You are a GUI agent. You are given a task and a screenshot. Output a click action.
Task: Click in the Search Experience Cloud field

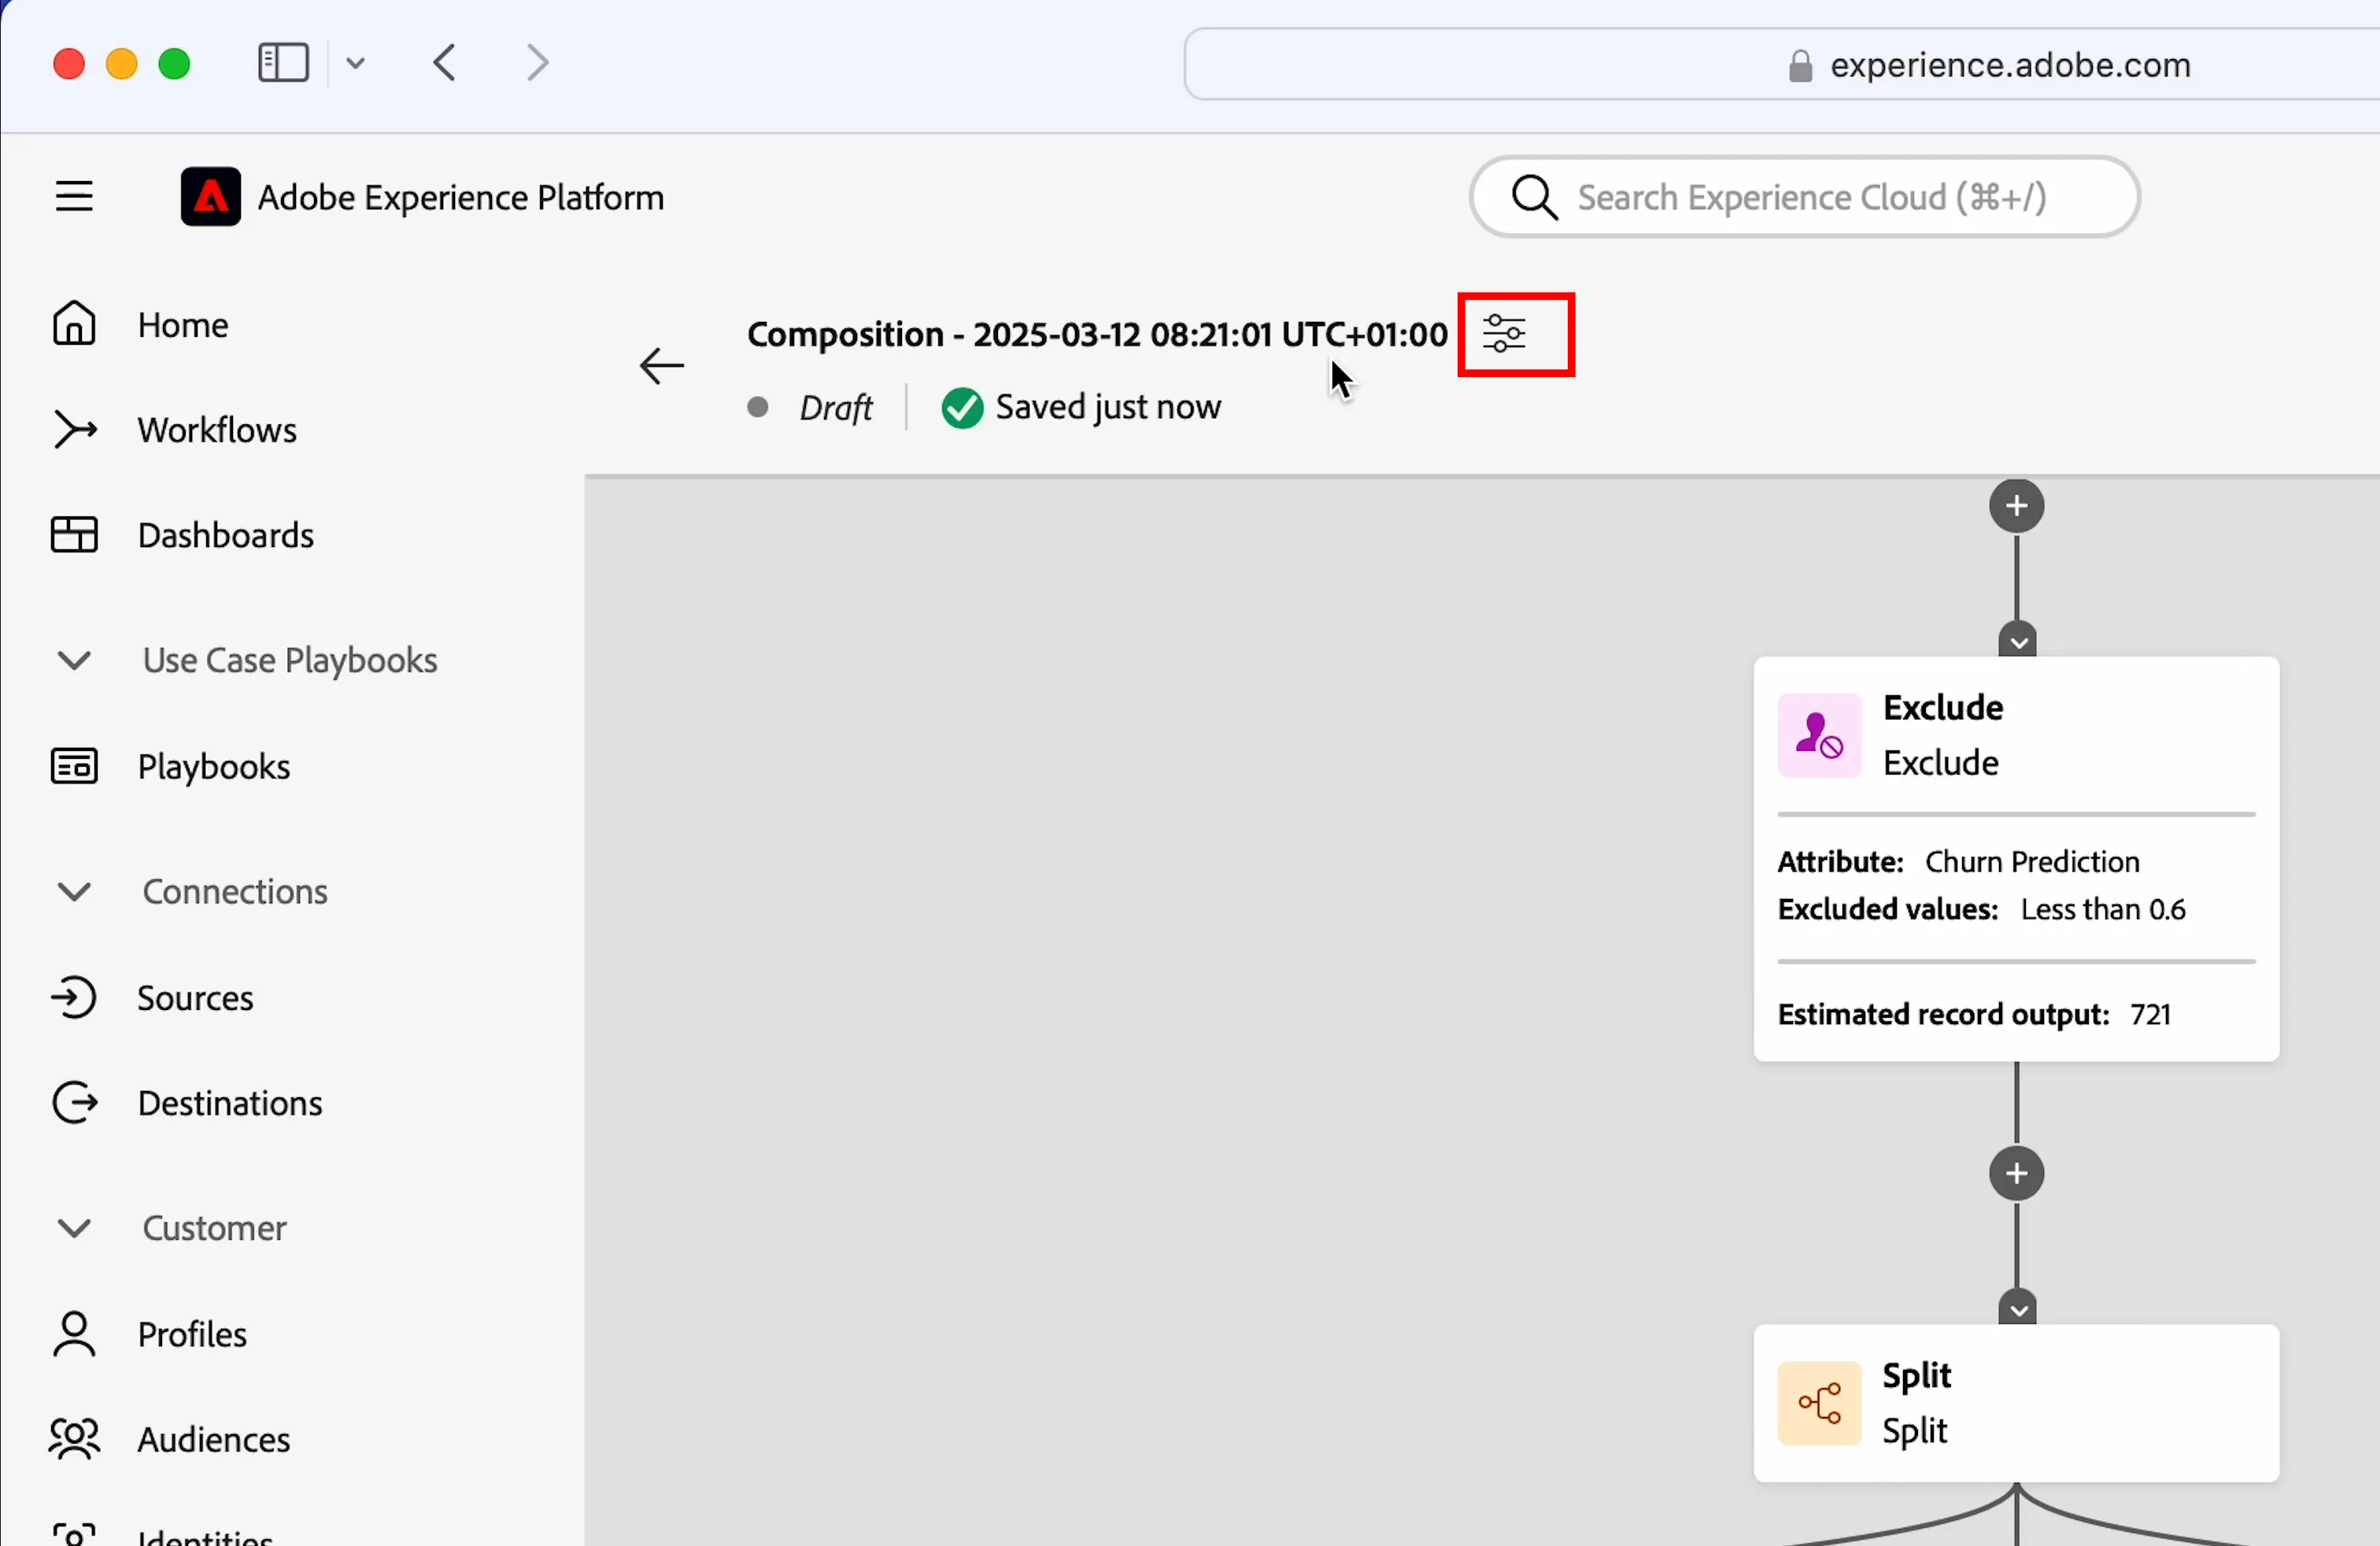click(1804, 196)
